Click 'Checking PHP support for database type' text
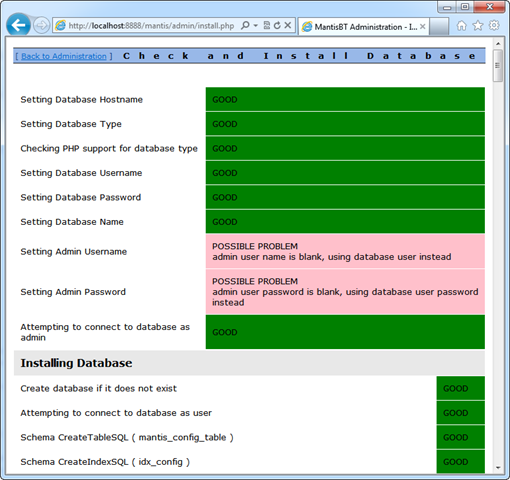This screenshot has width=510, height=480. coord(109,148)
